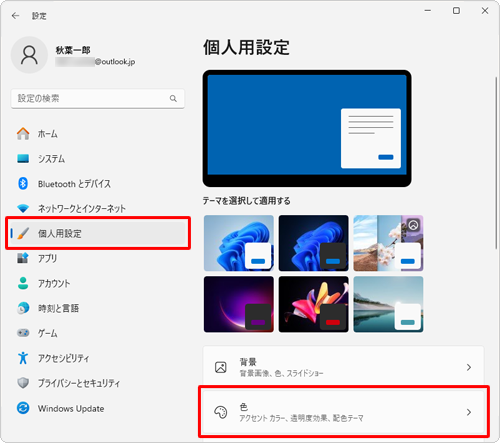Click the システム monitor icon
500x443 pixels.
click(23, 158)
